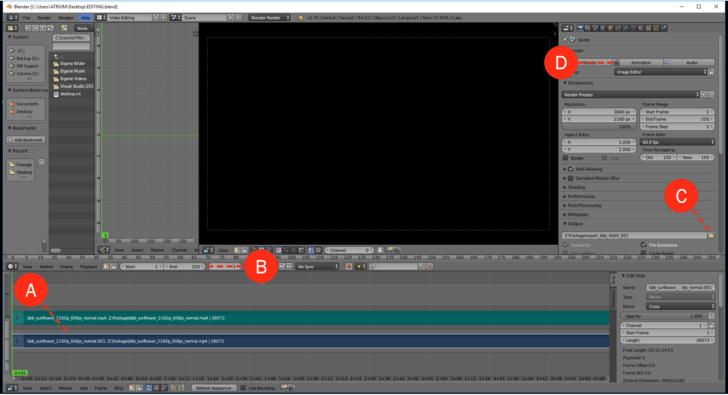
Task: Open the No Sync dropdown
Action: [318, 266]
